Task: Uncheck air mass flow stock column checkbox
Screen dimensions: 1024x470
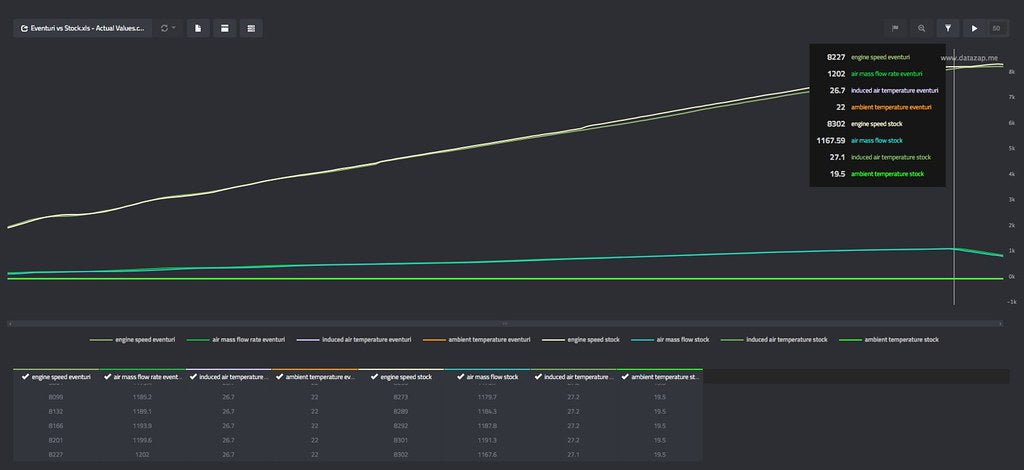Action: tap(460, 378)
